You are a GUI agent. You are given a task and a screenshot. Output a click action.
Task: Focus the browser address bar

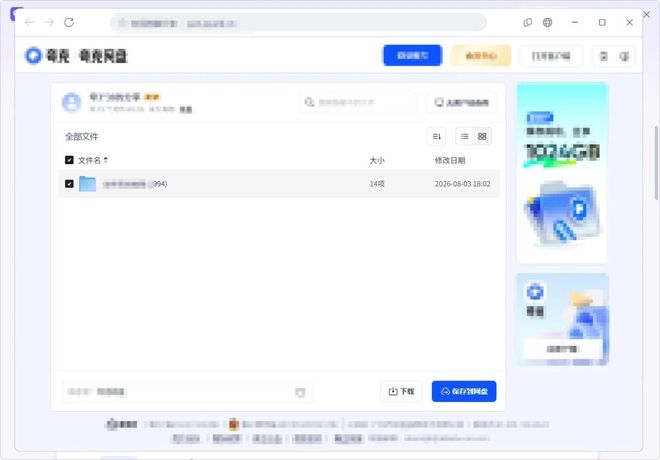click(x=298, y=22)
